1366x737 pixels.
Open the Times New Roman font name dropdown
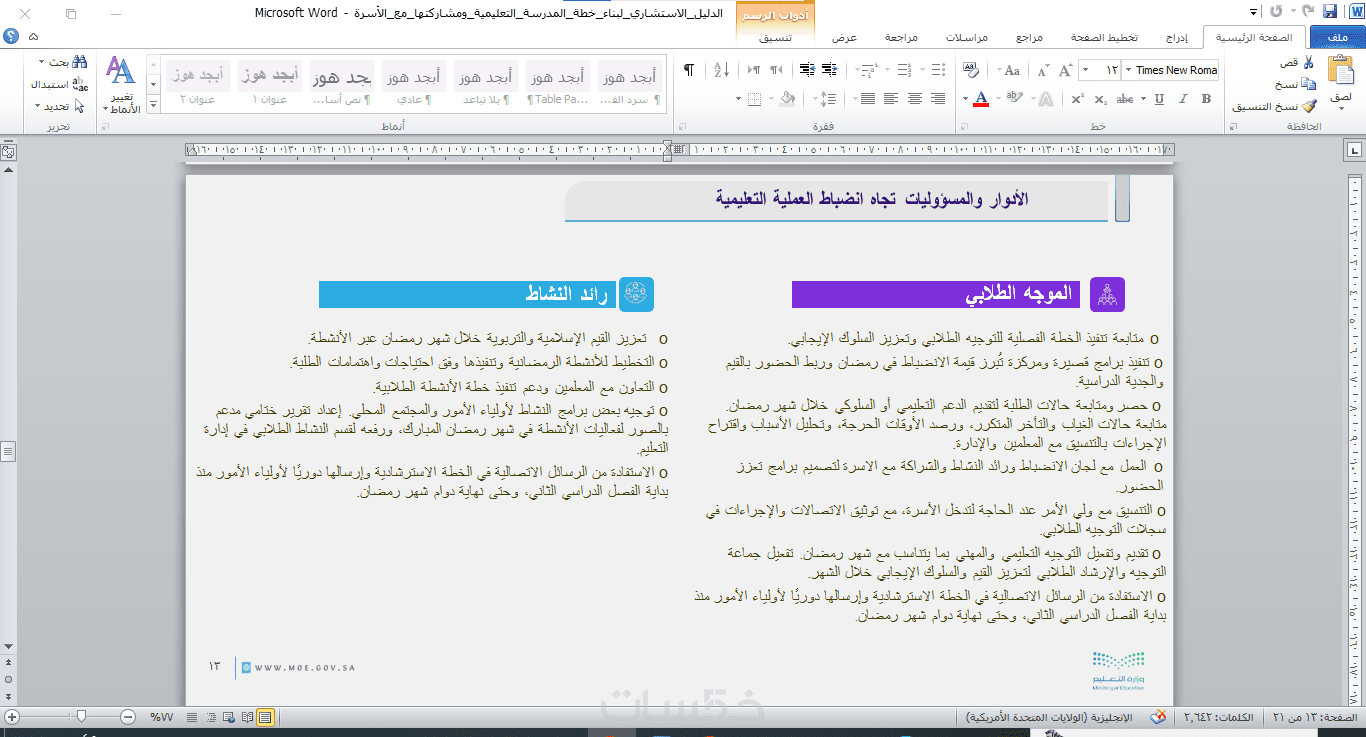pos(1129,70)
